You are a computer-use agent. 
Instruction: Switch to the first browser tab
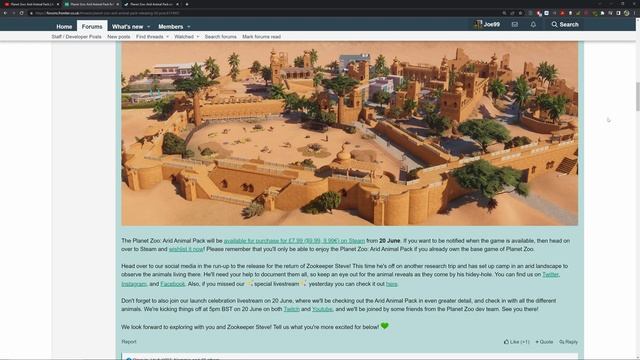pyautogui.click(x=30, y=4)
